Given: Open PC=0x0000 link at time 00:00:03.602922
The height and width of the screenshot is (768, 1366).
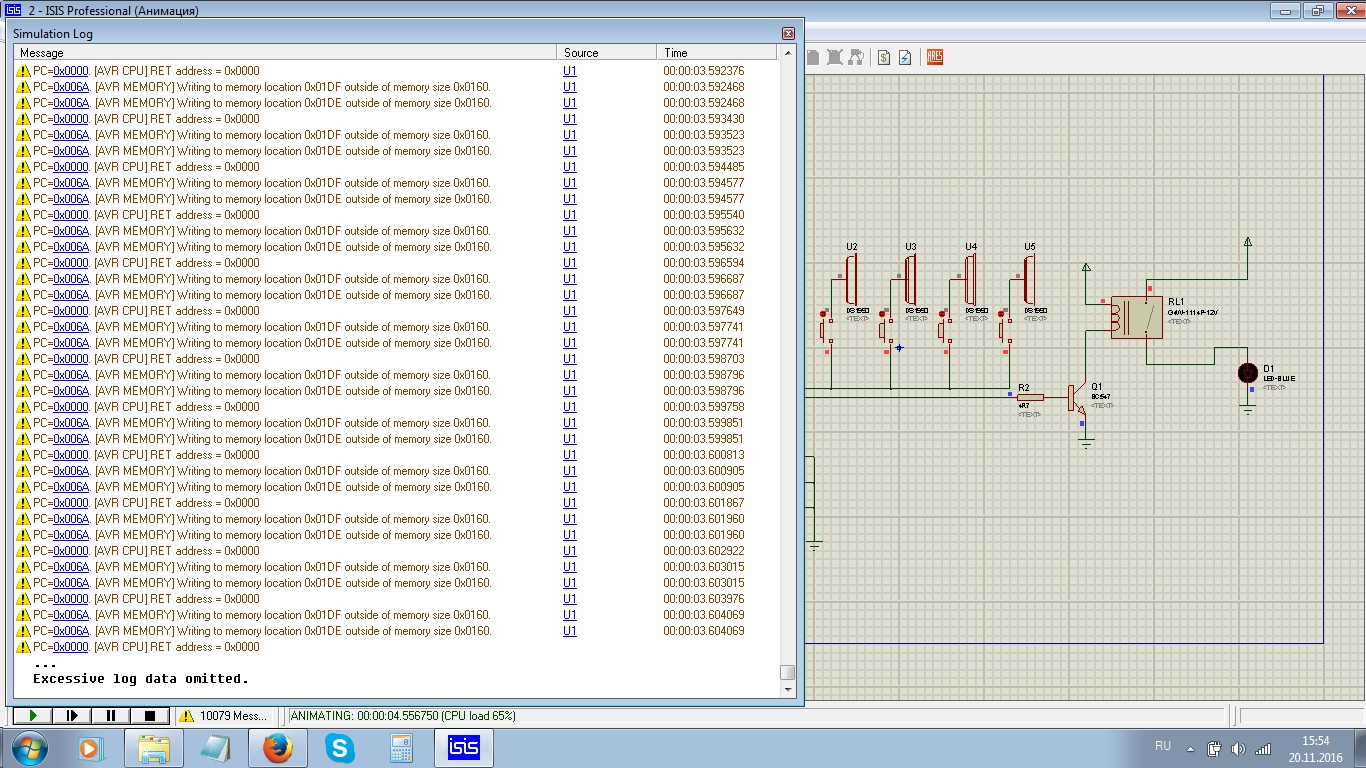Looking at the screenshot, I should [71, 551].
